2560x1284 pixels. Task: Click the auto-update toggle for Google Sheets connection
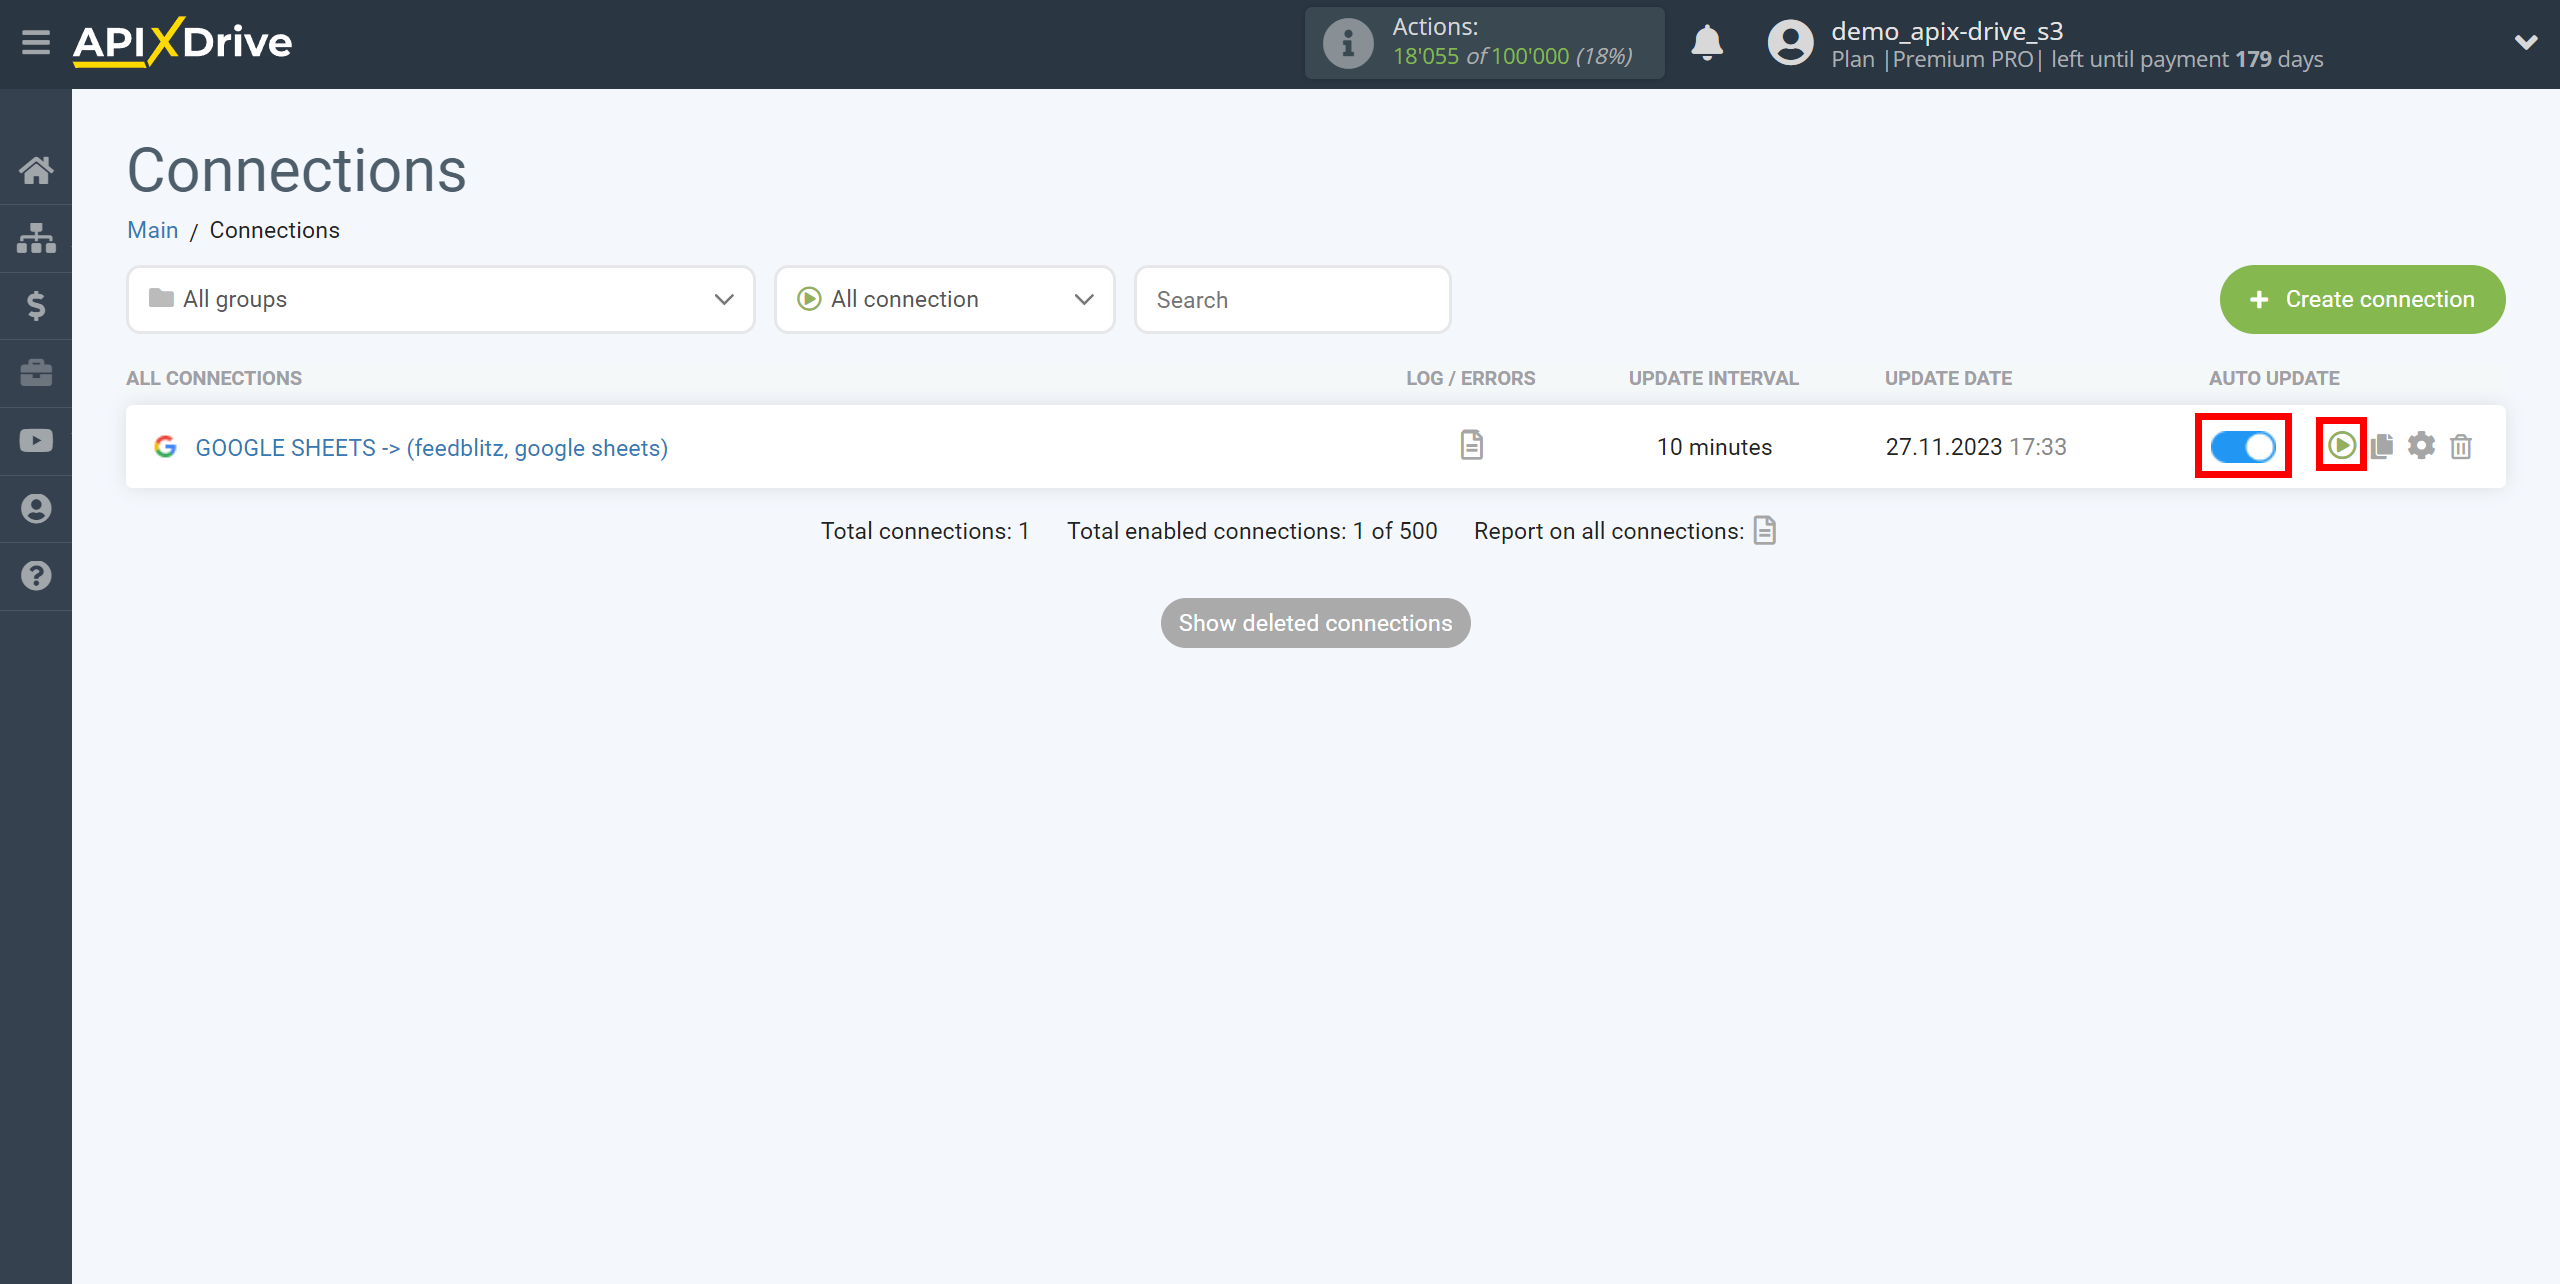tap(2241, 445)
